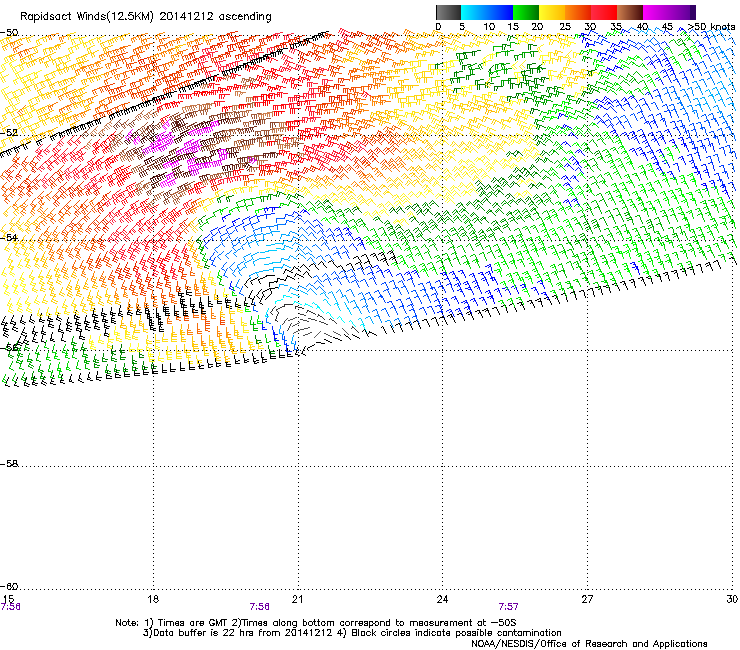The height and width of the screenshot is (650, 740).
Task: Click the orange 25-30 knots legend swatch
Action: coord(578,12)
